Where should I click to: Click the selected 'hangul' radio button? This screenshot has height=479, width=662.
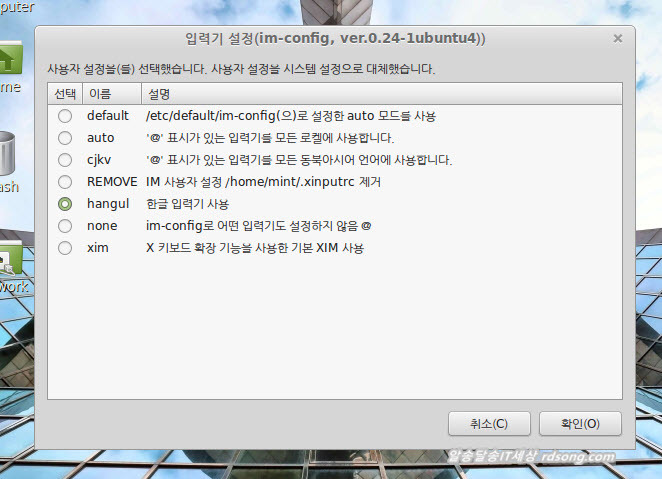click(65, 204)
